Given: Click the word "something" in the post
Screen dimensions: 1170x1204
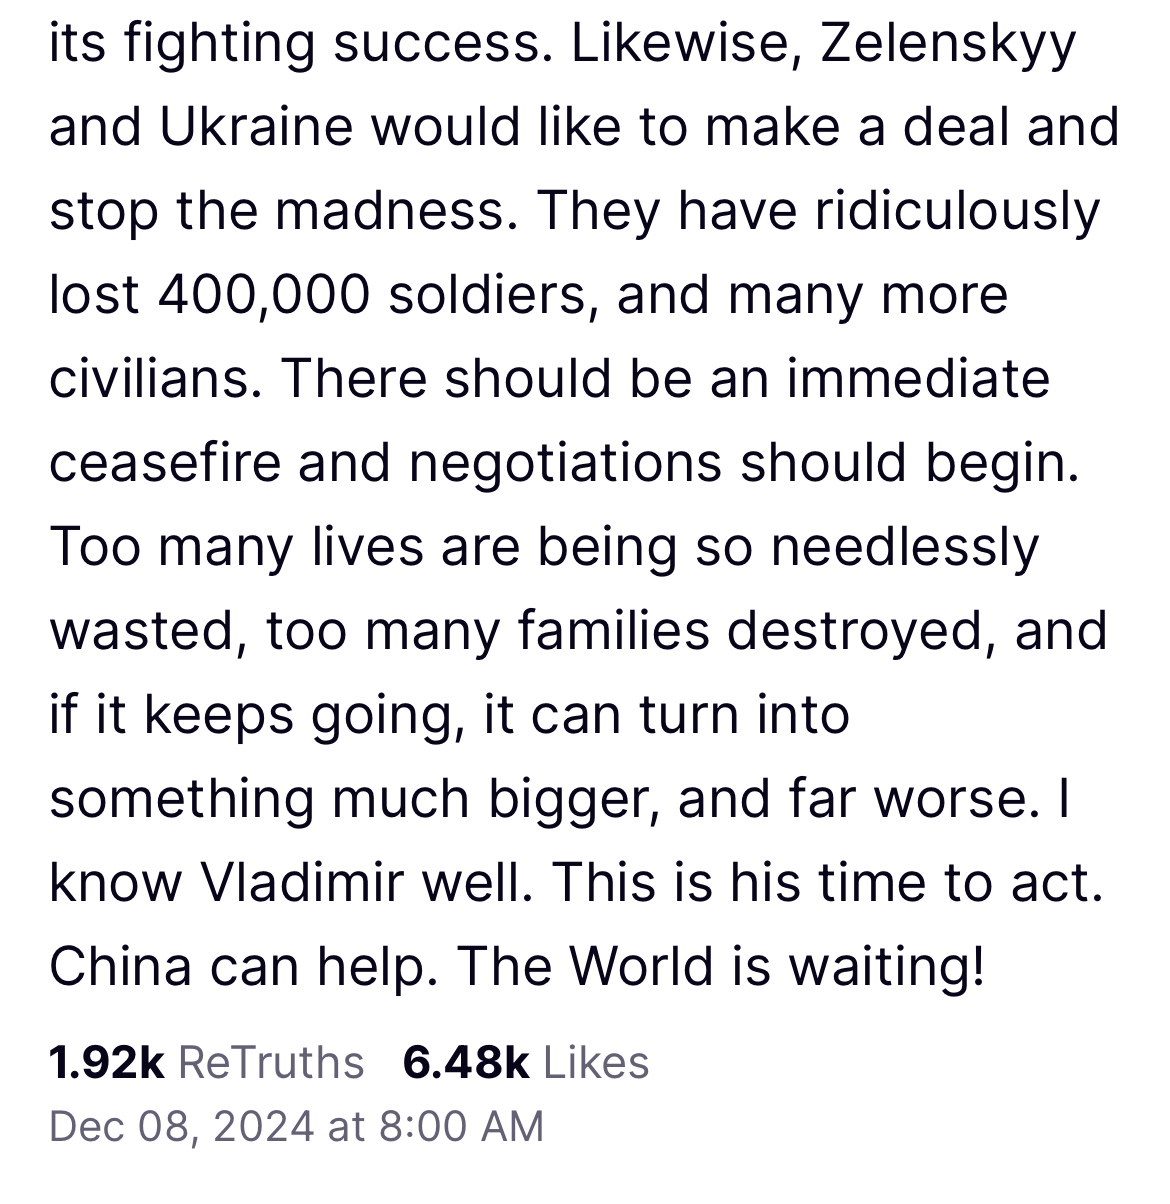Looking at the screenshot, I should 175,800.
